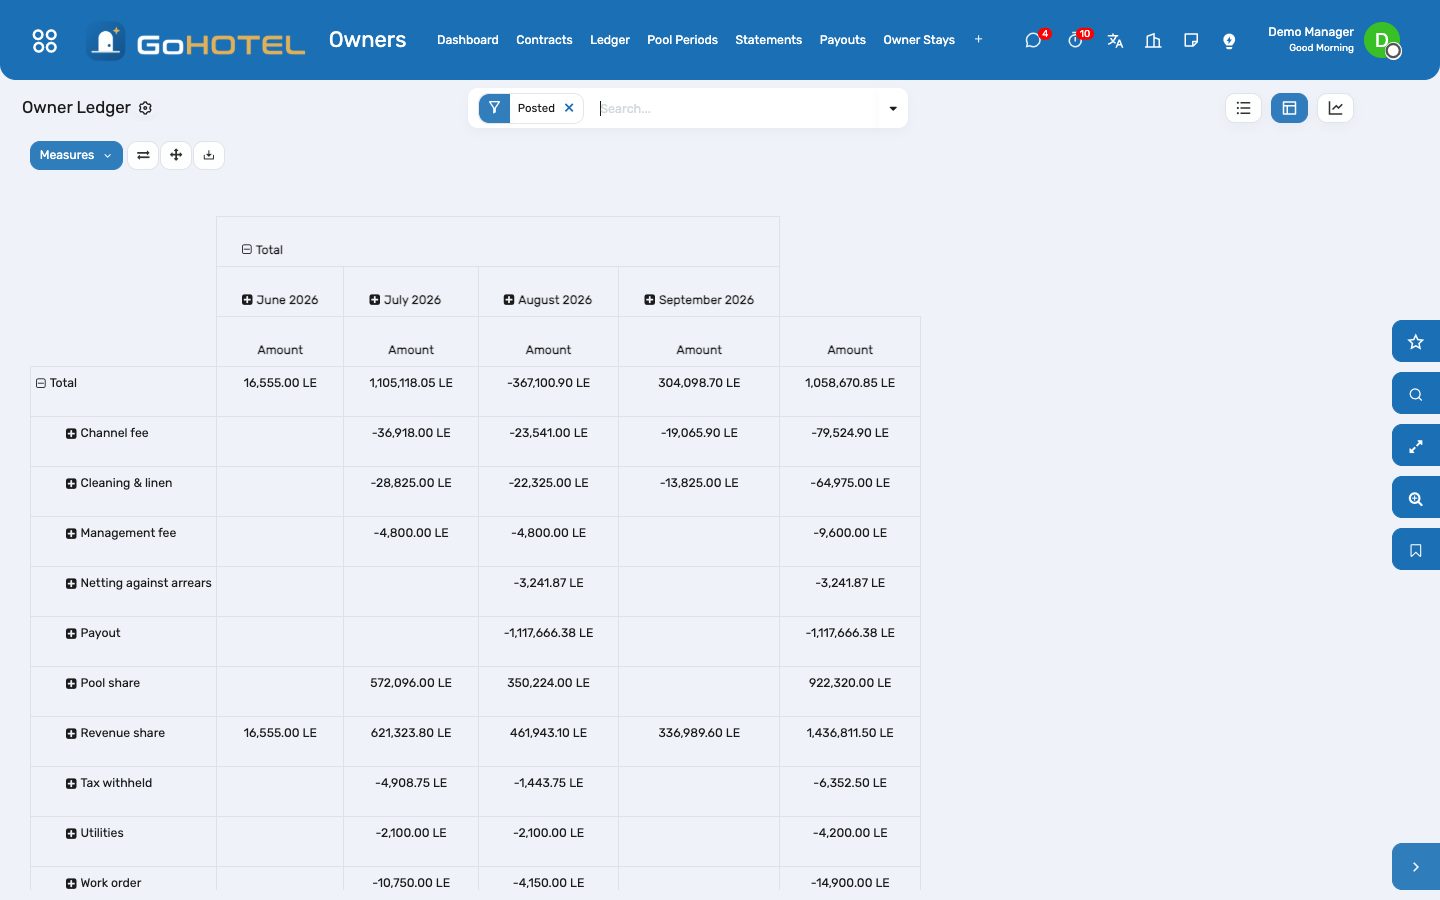This screenshot has width=1440, height=900.
Task: Open the search options dropdown arrow
Action: pyautogui.click(x=893, y=108)
